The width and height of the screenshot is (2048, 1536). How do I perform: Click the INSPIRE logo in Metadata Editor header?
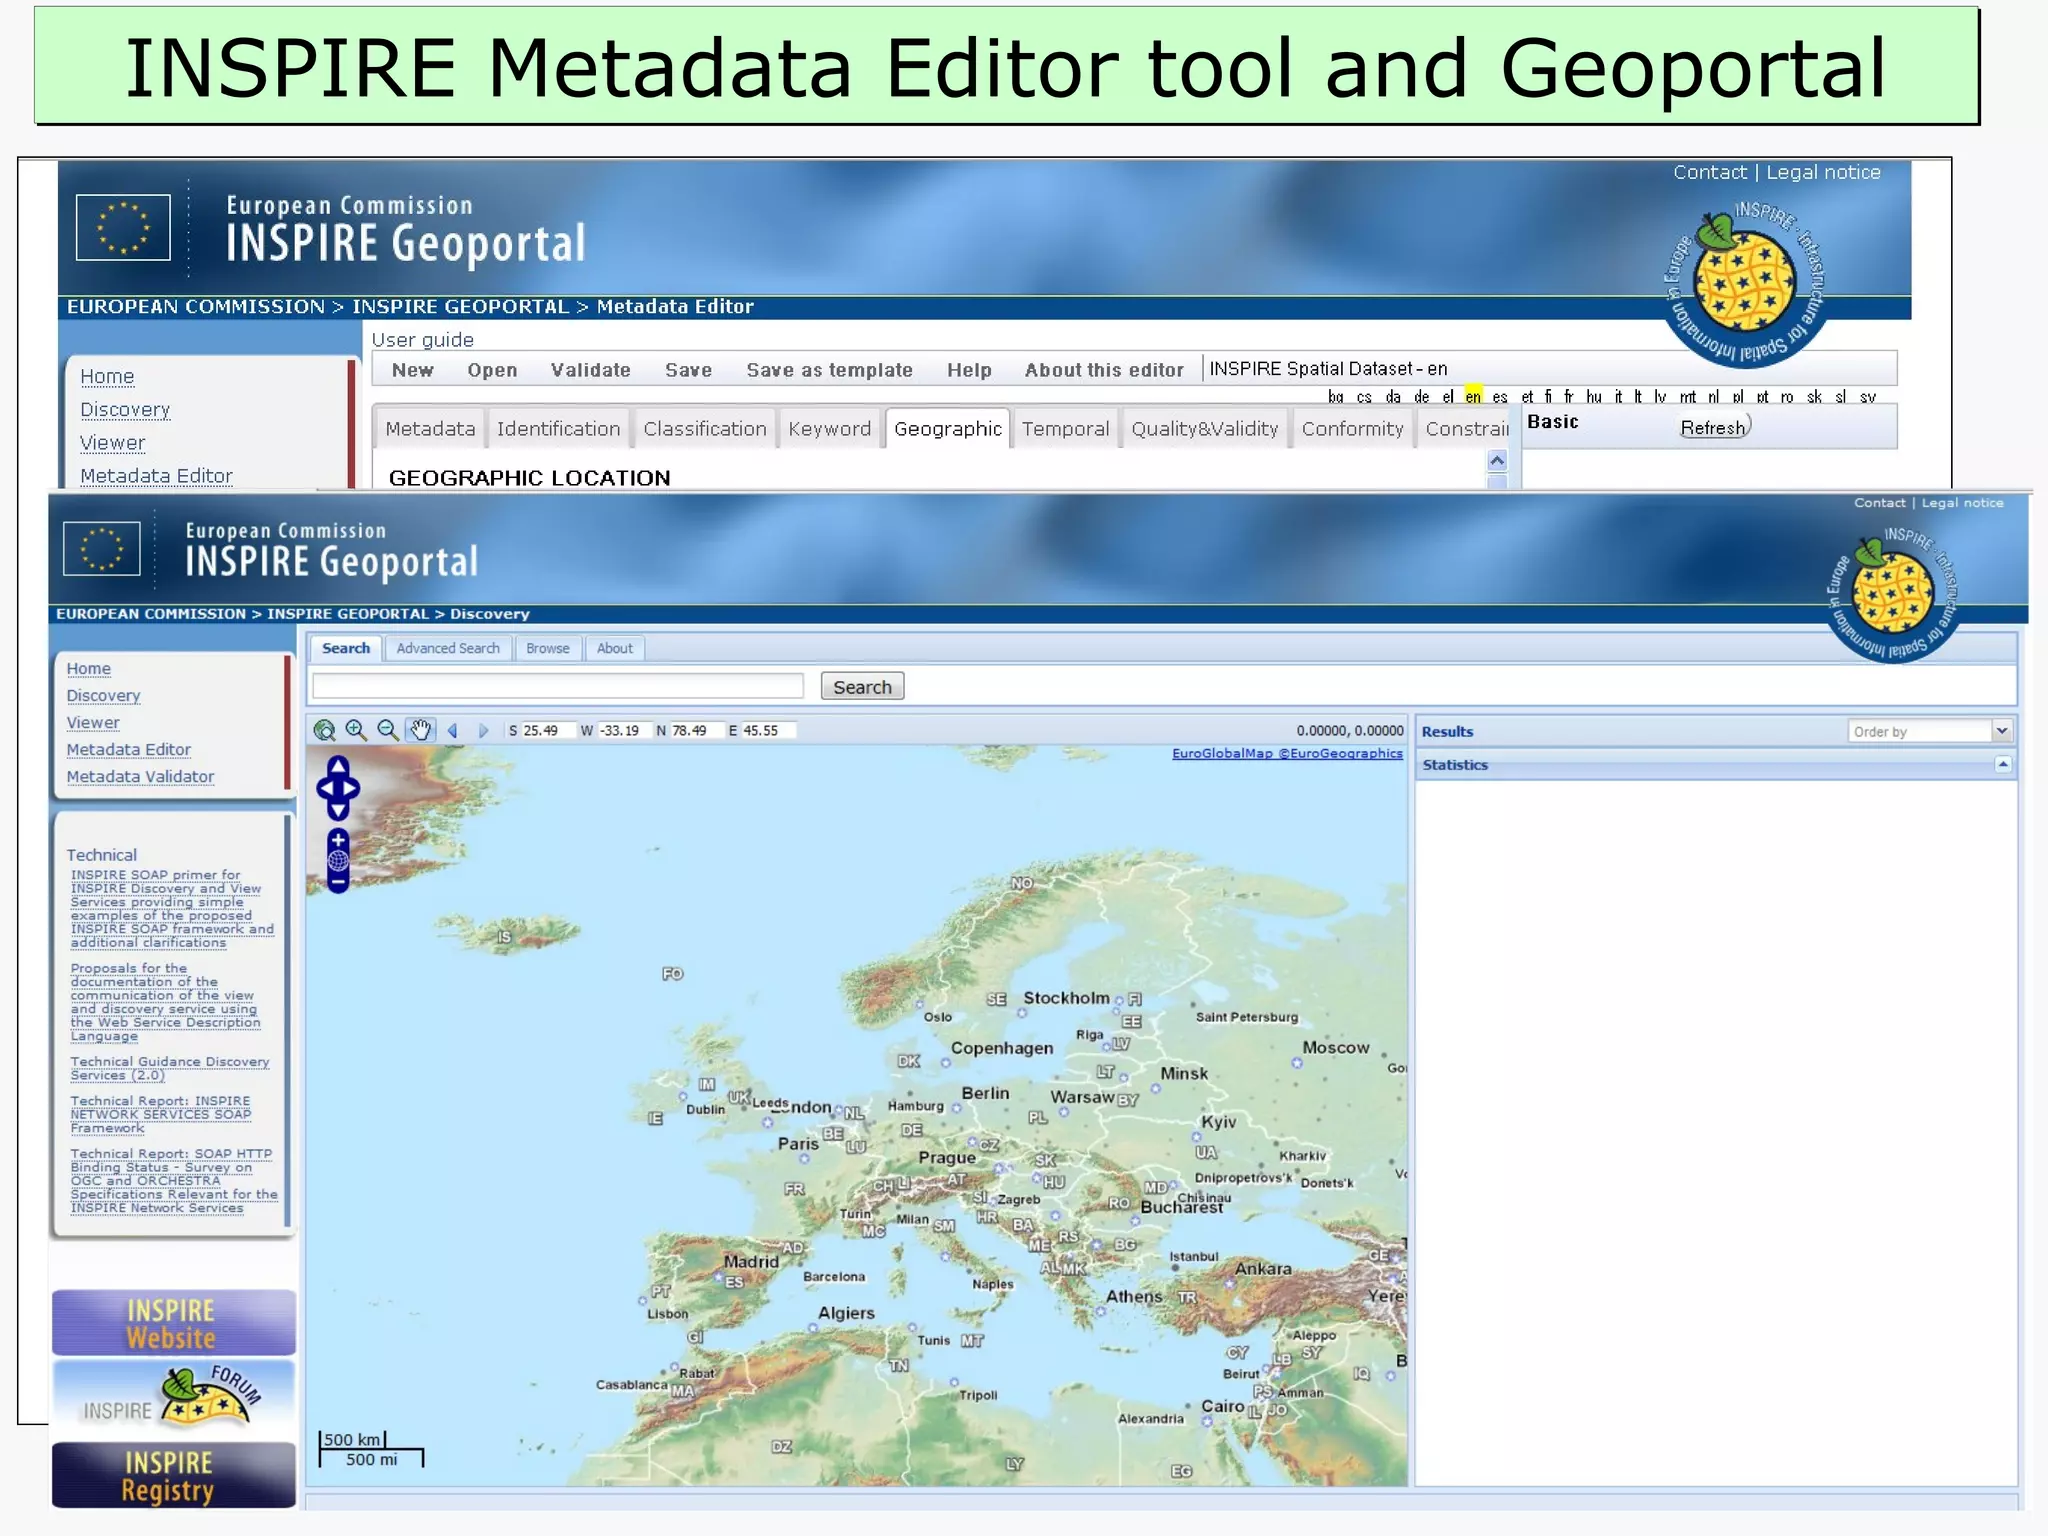pyautogui.click(x=1745, y=283)
